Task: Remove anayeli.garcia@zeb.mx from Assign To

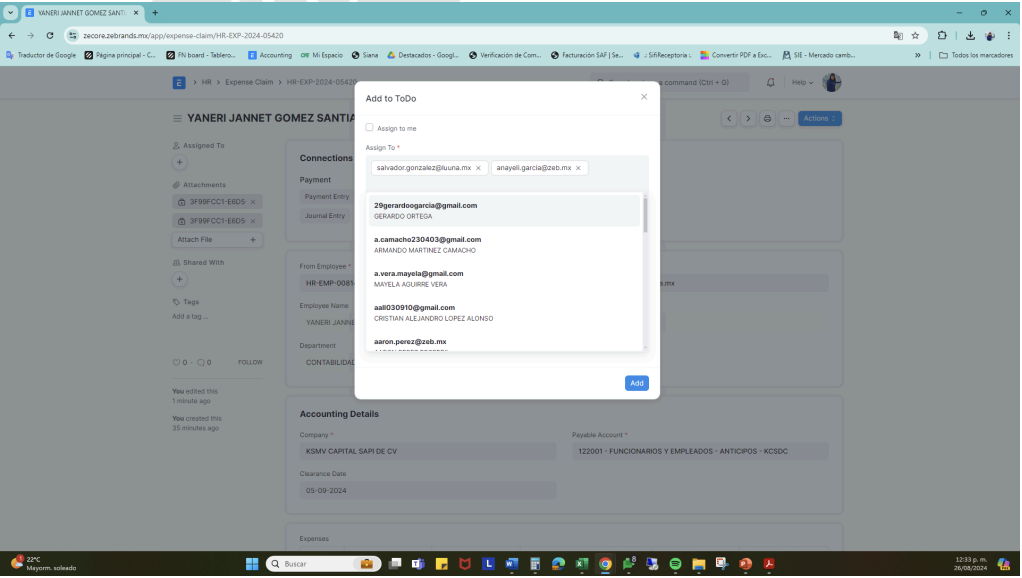Action: click(x=578, y=168)
